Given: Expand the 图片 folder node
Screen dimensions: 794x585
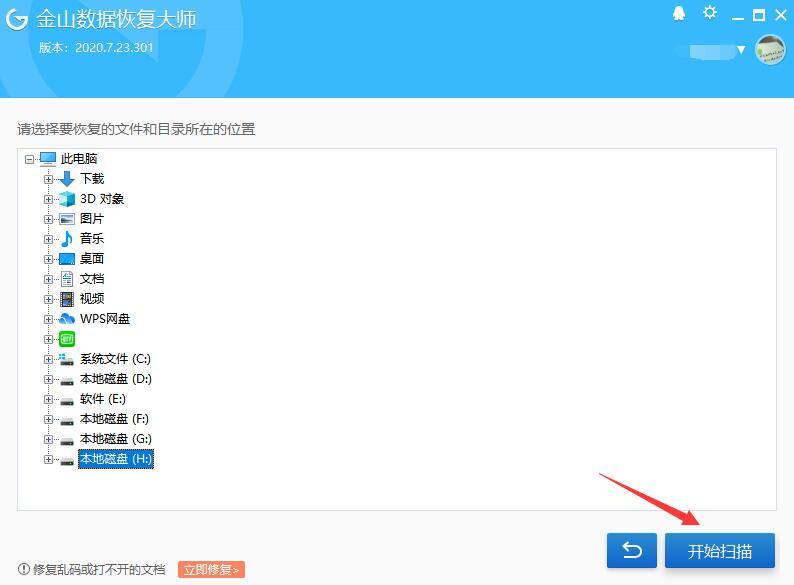Looking at the screenshot, I should tap(48, 219).
